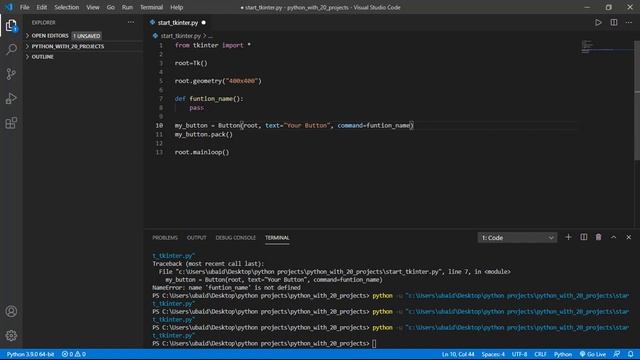
Task: Create a new terminal with plus icon
Action: 568,237
